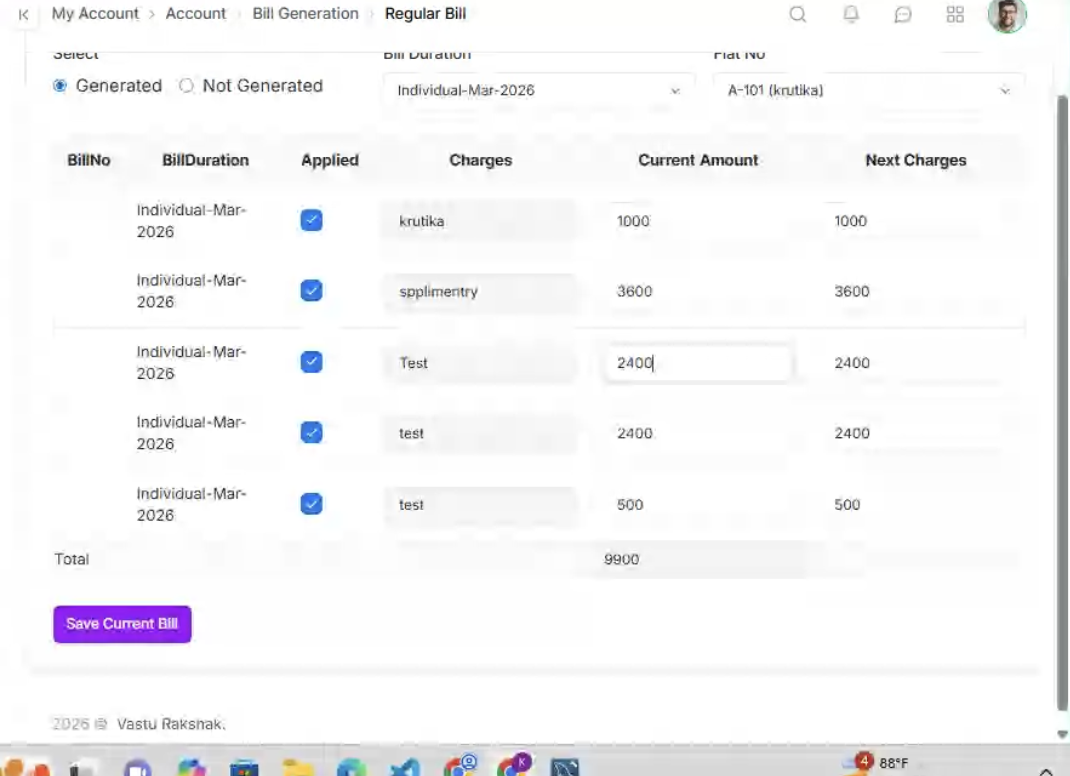
Task: Uncheck Applied for the lowercase test 2400 charge
Action: [x=311, y=433]
